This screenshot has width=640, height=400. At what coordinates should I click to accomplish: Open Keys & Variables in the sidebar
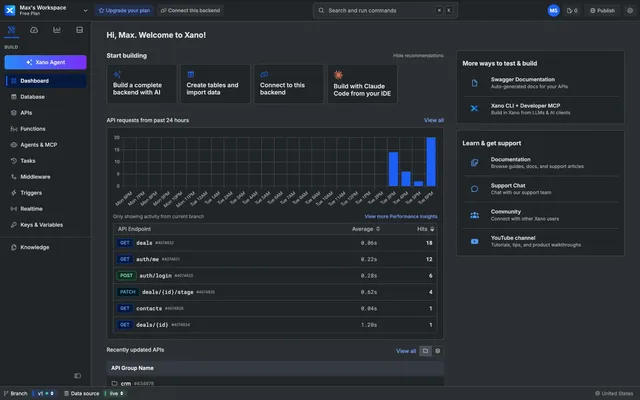click(46, 224)
